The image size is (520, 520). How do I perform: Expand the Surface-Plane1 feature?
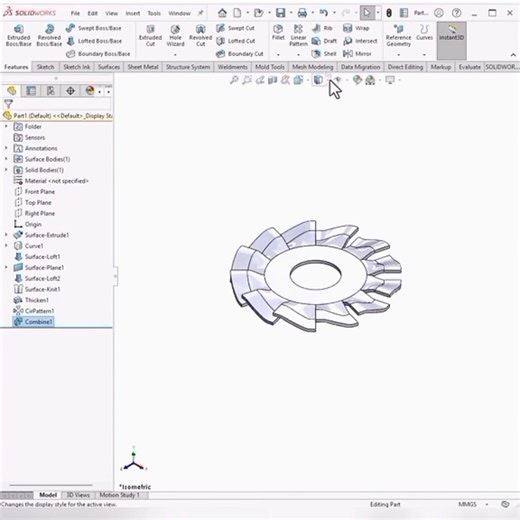tap(6, 267)
